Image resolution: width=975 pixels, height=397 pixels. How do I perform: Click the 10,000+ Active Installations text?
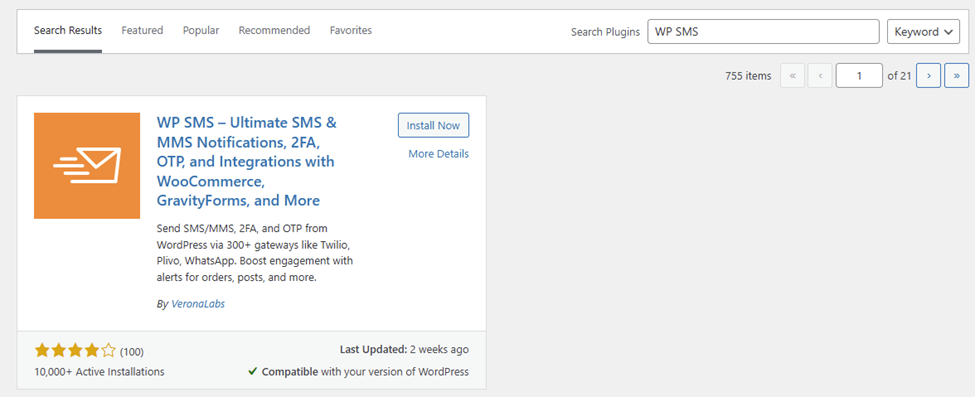point(99,372)
